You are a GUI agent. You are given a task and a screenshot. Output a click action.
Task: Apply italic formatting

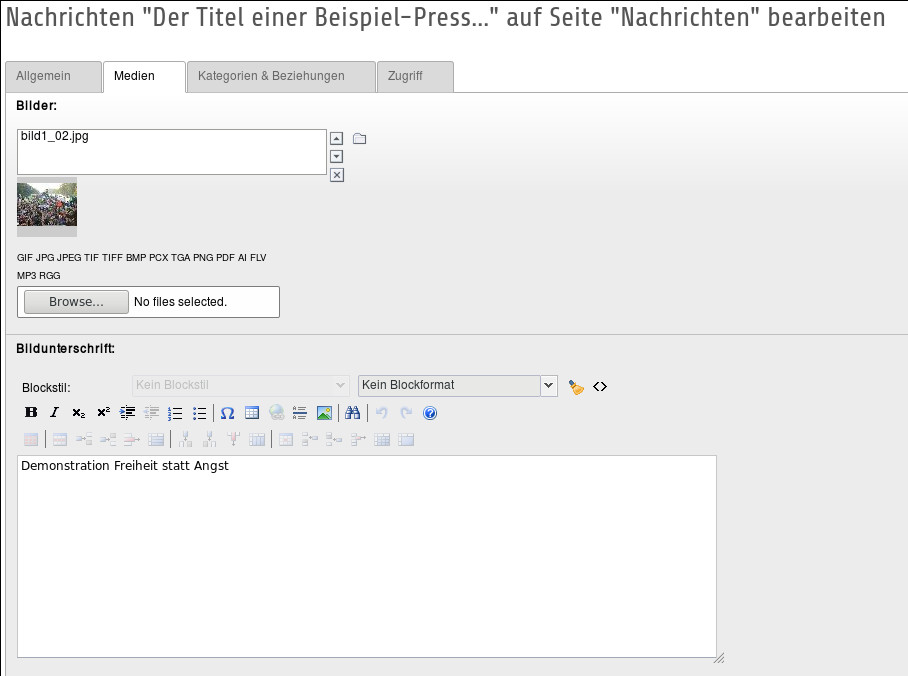click(x=54, y=412)
